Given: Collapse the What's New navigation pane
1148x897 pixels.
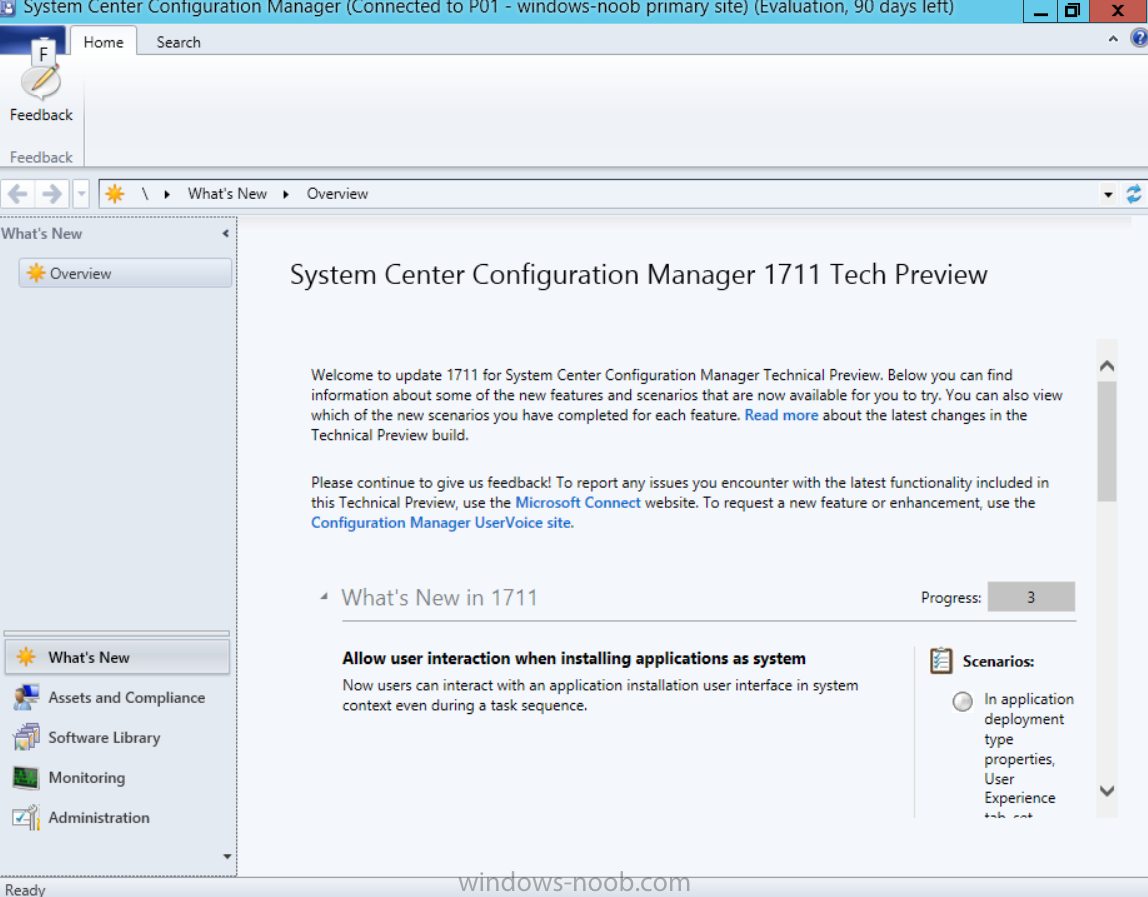Looking at the screenshot, I should click(226, 234).
